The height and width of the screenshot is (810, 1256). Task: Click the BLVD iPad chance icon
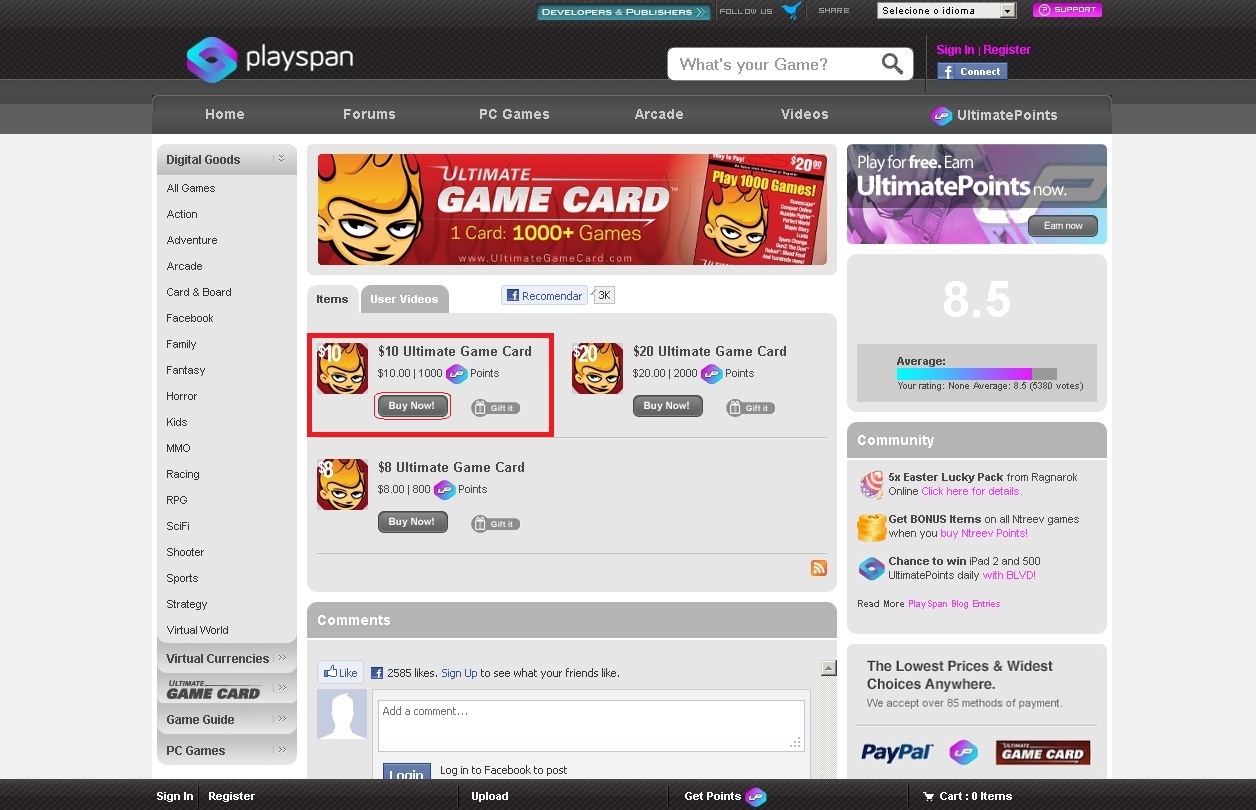(x=871, y=568)
